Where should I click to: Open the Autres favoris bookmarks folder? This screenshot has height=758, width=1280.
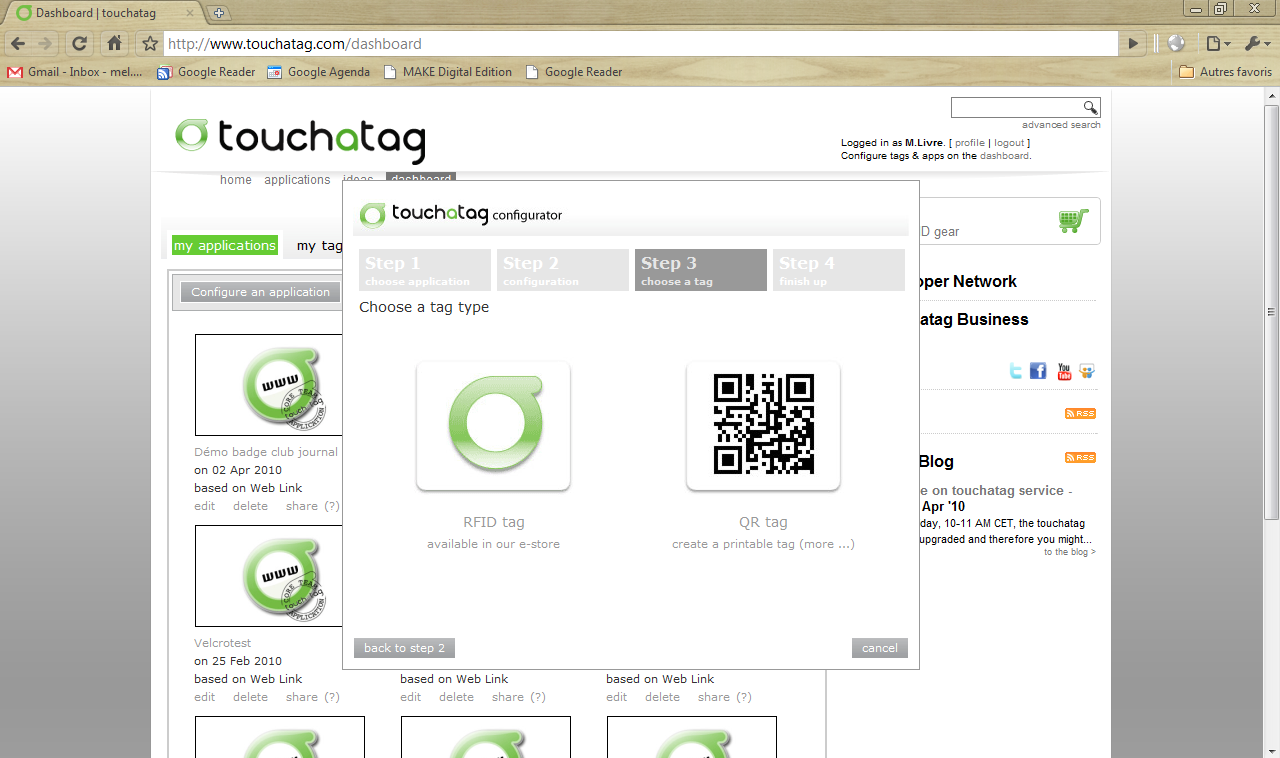pyautogui.click(x=1225, y=72)
